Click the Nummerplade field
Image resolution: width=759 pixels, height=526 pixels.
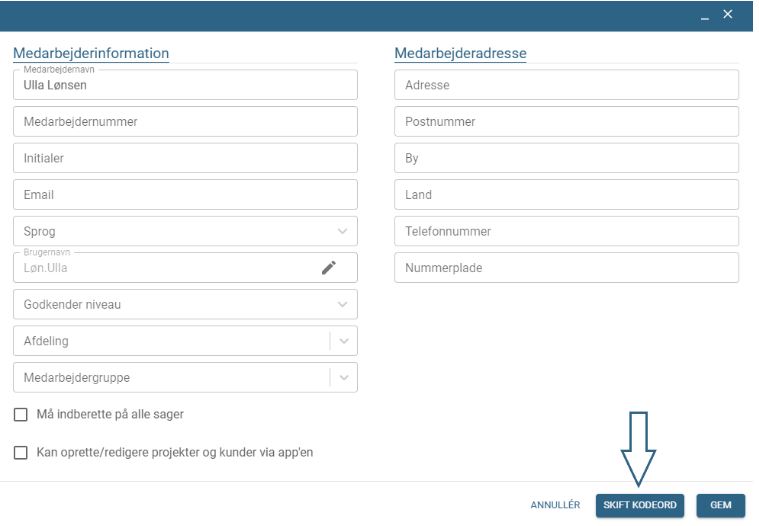click(566, 268)
